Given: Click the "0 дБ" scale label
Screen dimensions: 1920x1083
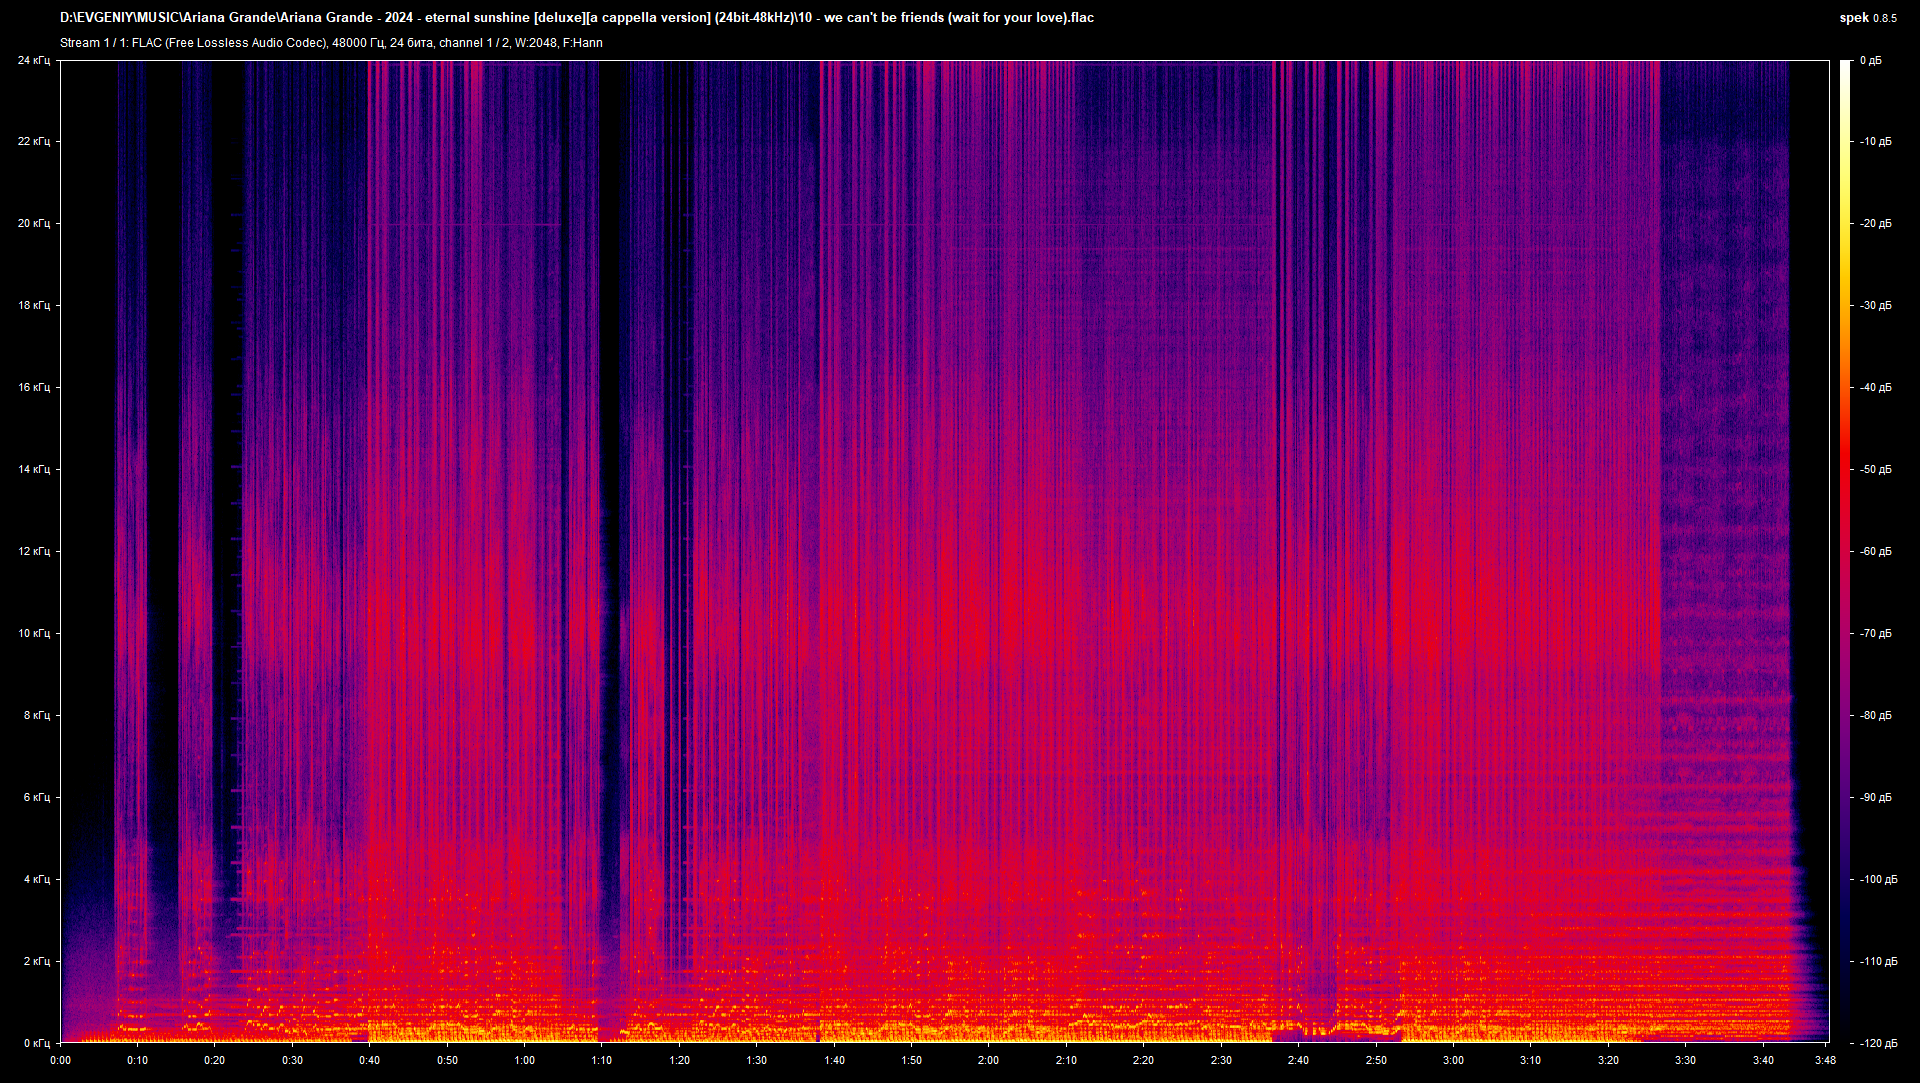Looking at the screenshot, I should pos(1873,61).
